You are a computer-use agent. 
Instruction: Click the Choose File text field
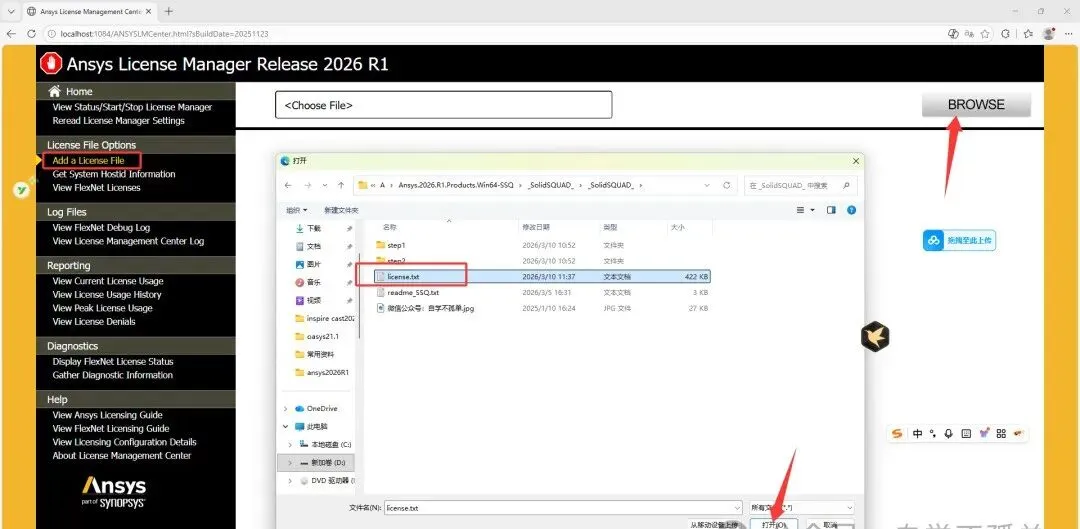click(444, 105)
